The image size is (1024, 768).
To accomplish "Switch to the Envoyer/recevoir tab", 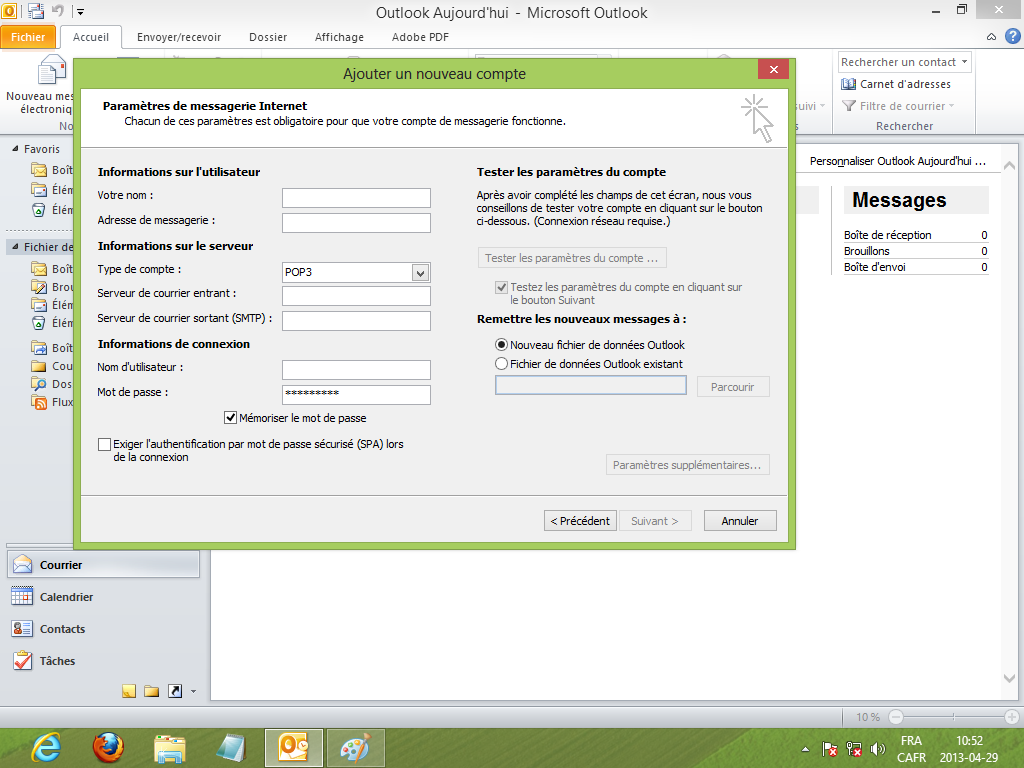I will point(179,37).
